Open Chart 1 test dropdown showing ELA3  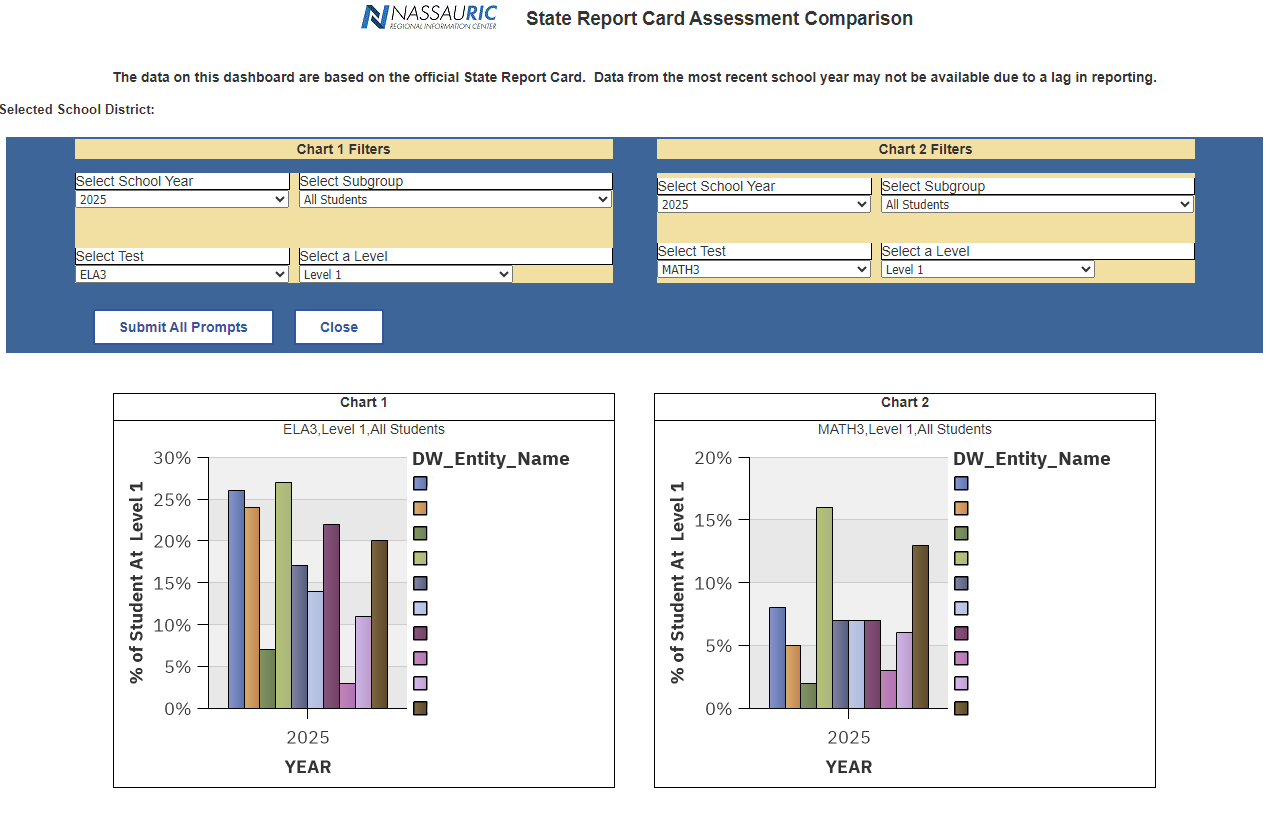182,274
